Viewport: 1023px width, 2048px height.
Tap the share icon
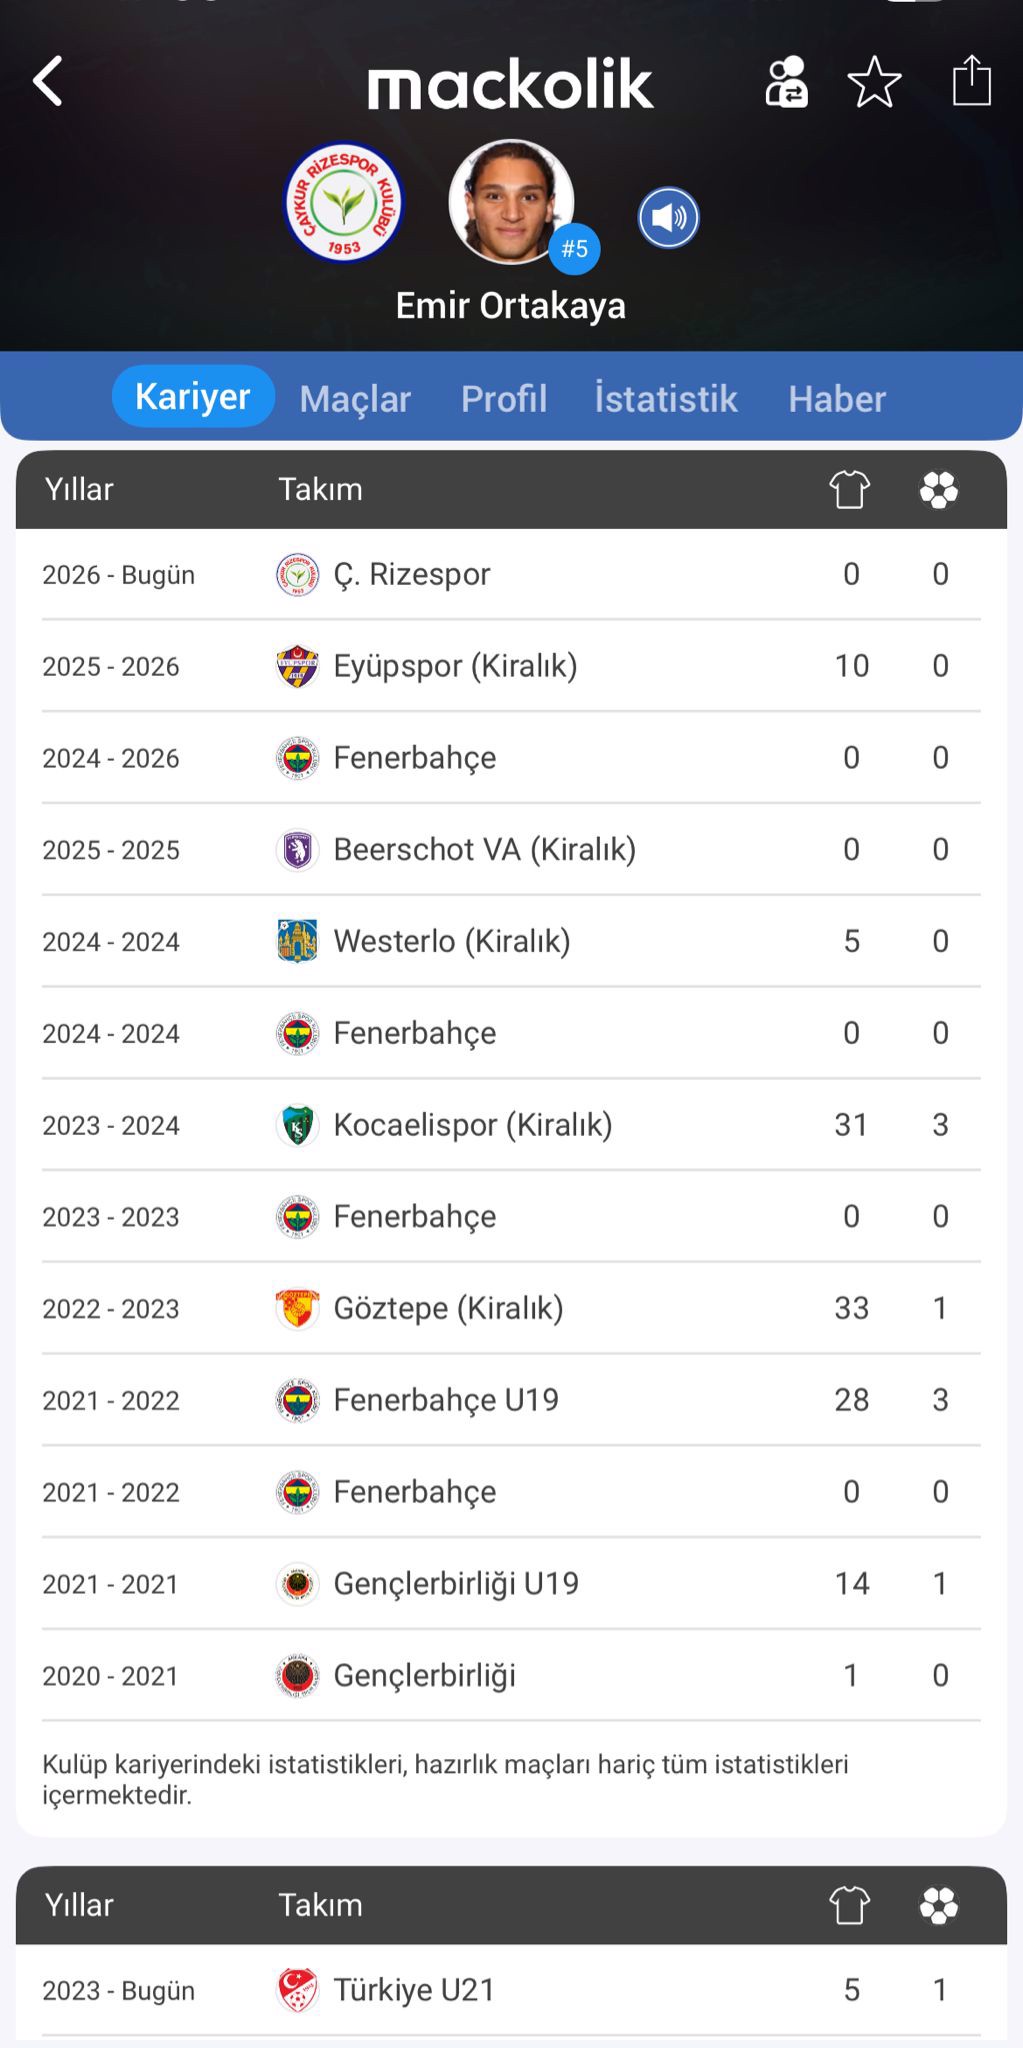[971, 80]
